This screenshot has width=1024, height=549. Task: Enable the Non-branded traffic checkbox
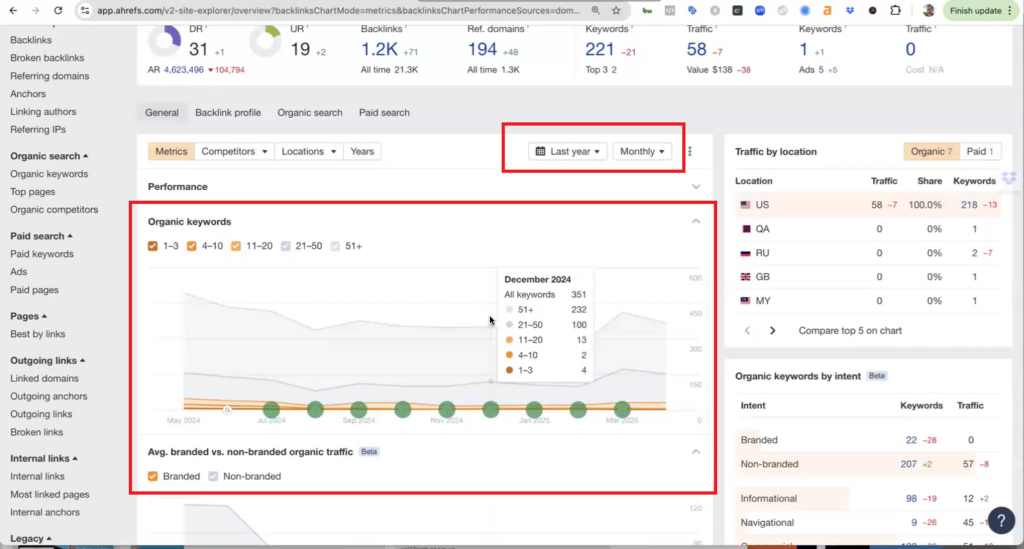point(213,477)
